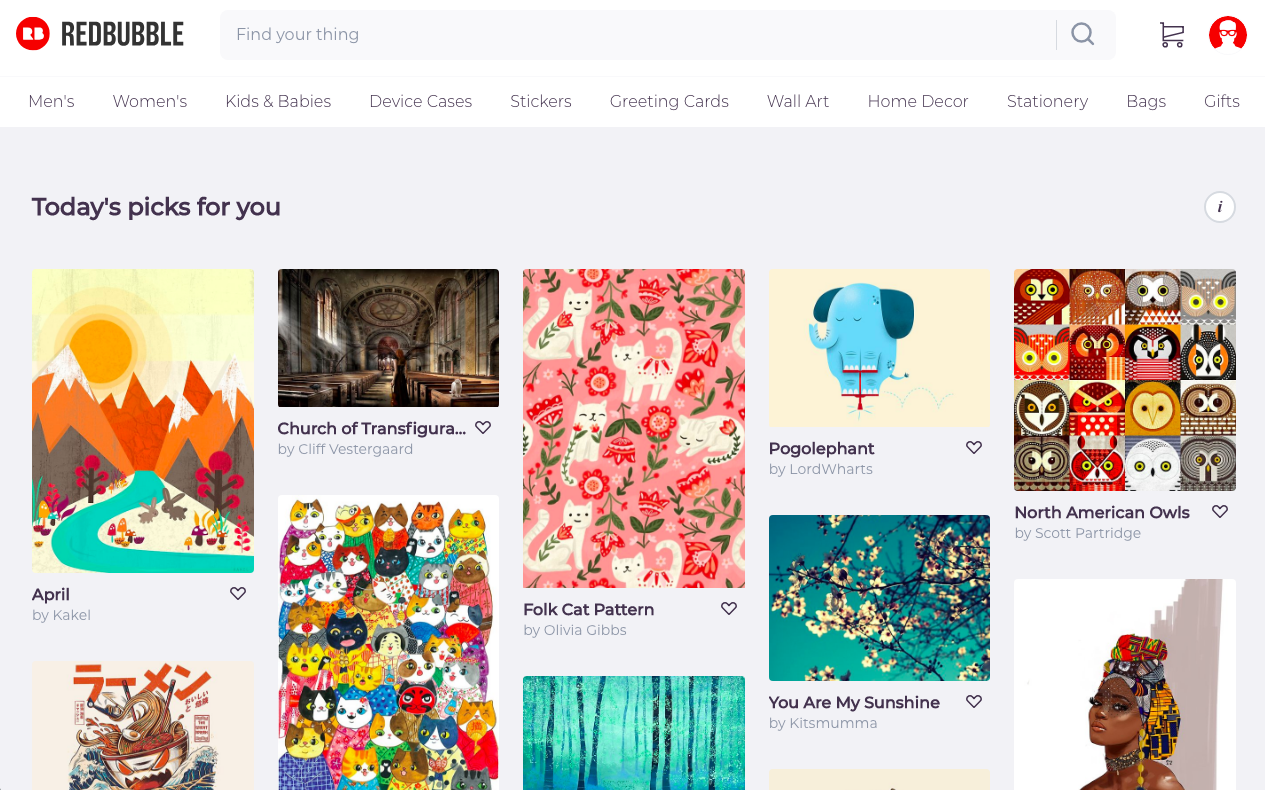This screenshot has width=1265, height=790.
Task: Click the heart icon on Folk Cat Pattern
Action: pos(729,608)
